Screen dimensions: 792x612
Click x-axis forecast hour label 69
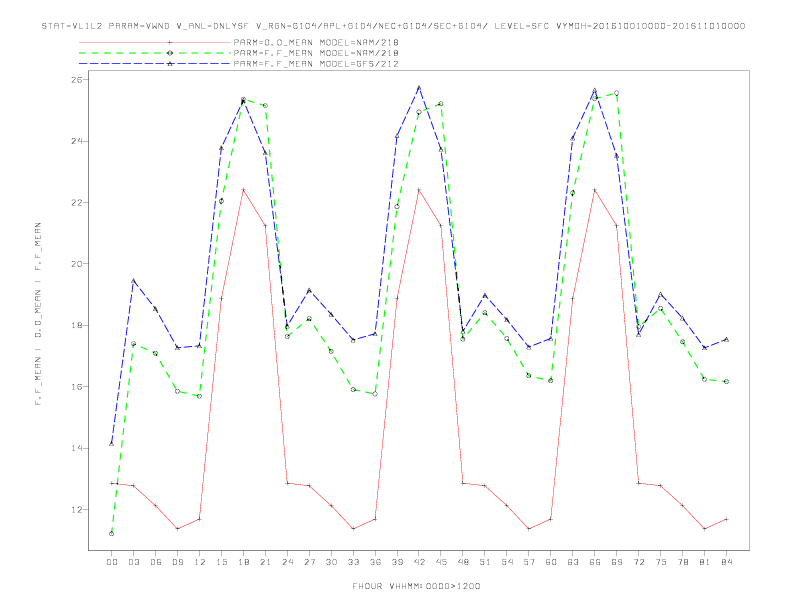click(x=617, y=562)
